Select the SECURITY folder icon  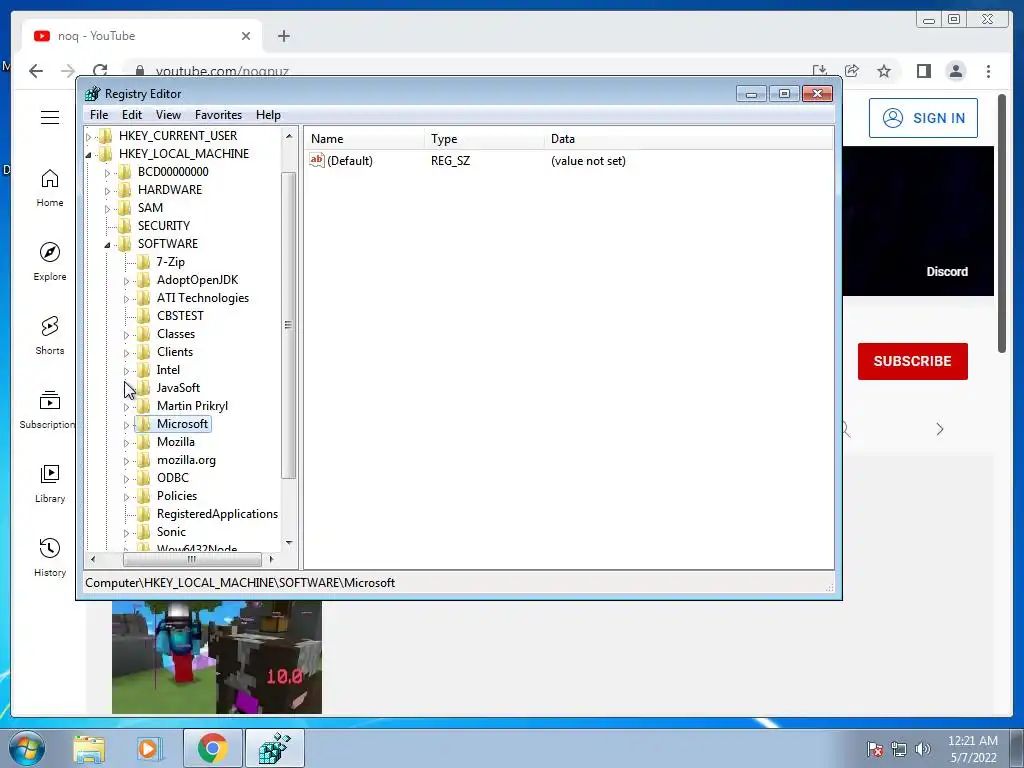pos(125,226)
